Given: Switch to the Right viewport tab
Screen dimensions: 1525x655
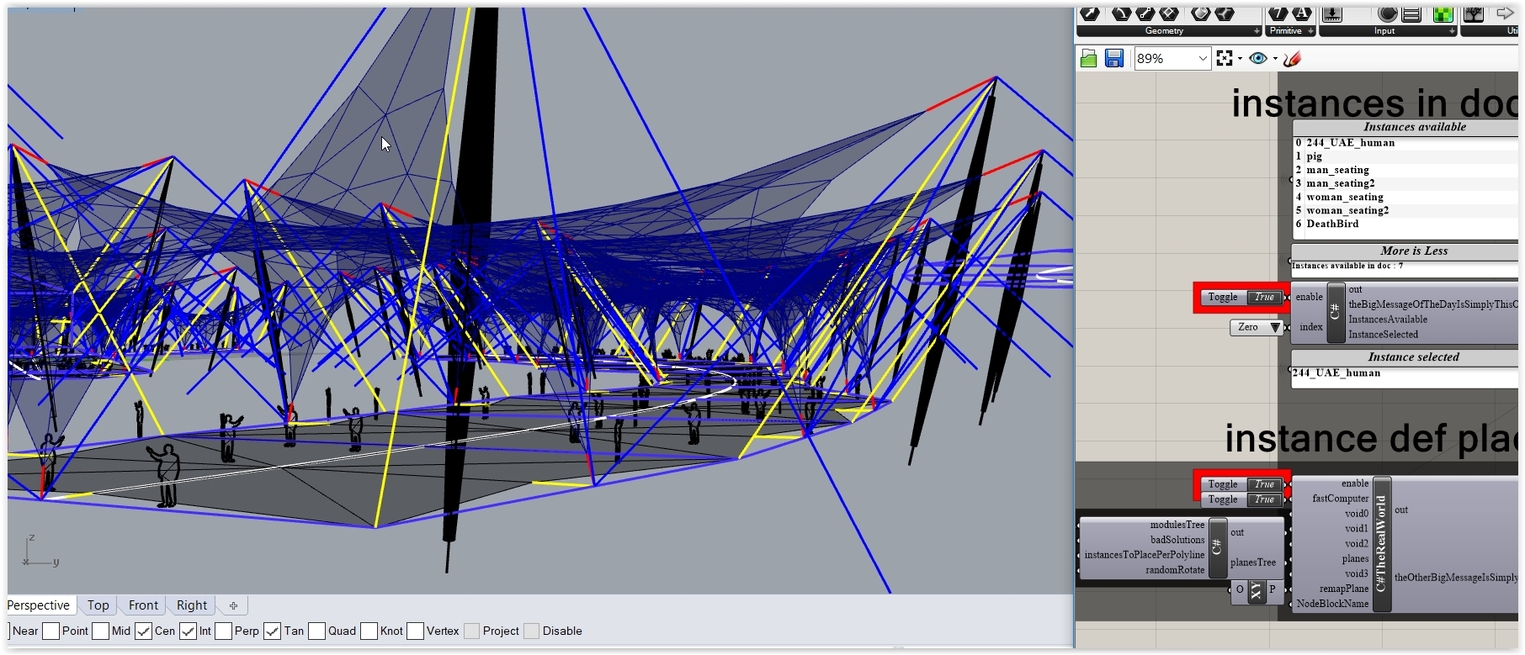Looking at the screenshot, I should coord(192,605).
